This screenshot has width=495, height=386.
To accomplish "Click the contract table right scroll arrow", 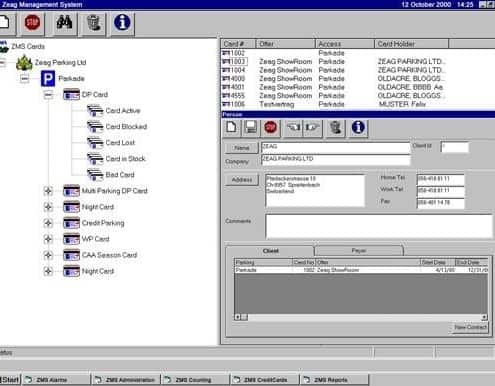I will (484, 317).
